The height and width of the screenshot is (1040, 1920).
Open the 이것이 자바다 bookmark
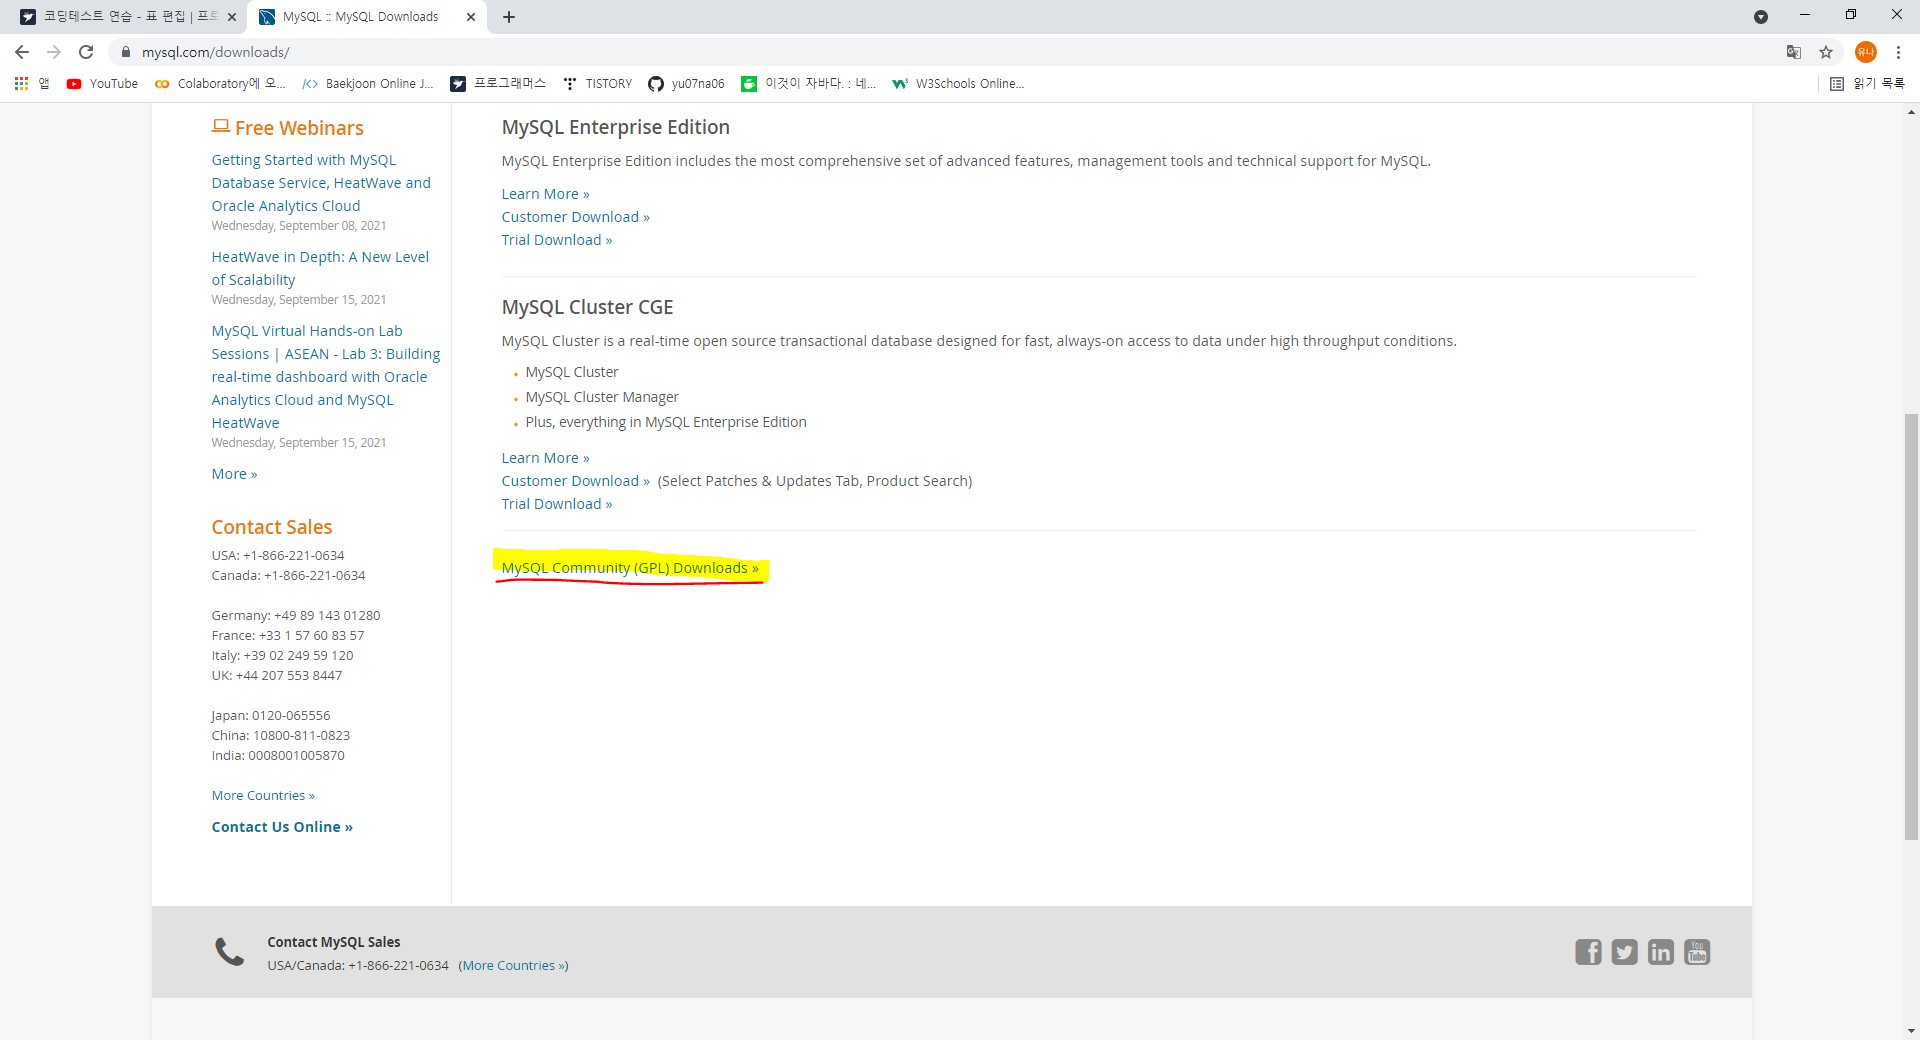click(809, 84)
